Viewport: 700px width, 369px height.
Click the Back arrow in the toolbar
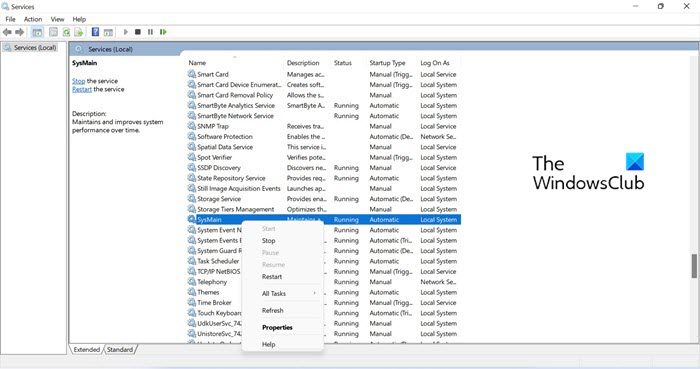tap(7, 32)
